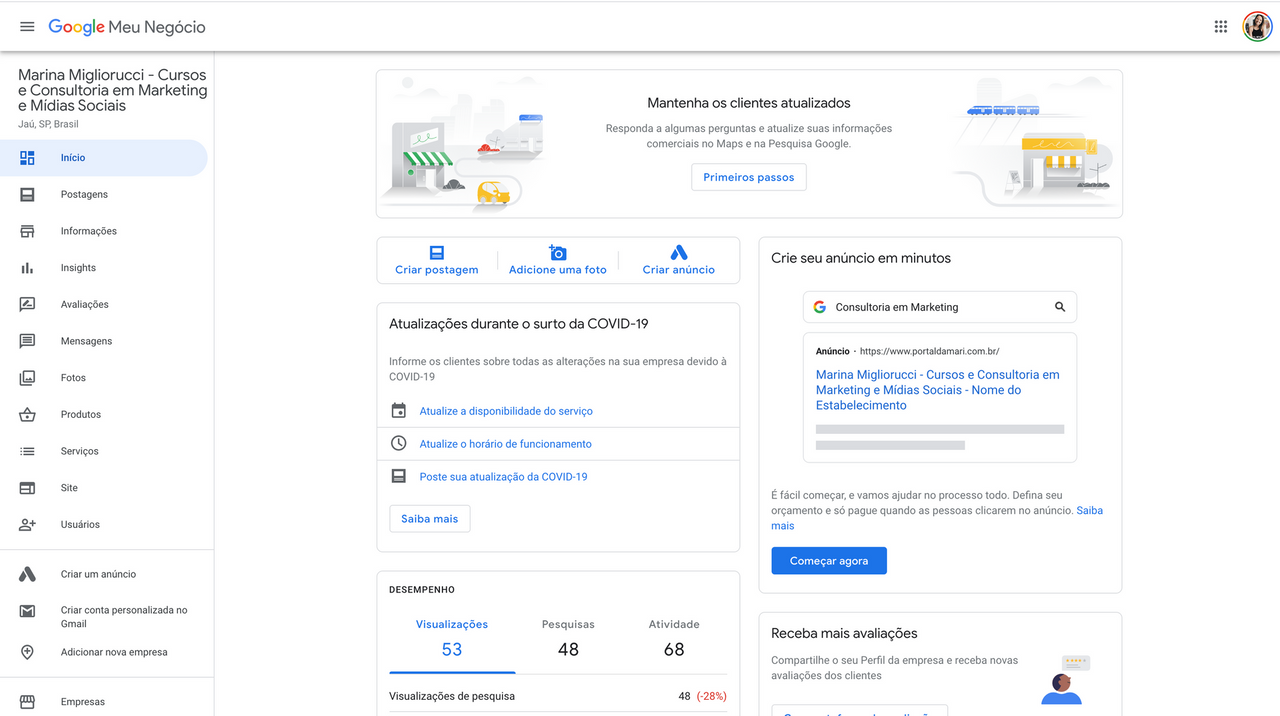
Task: Click the post icon for COVID-19 update
Action: 398,476
